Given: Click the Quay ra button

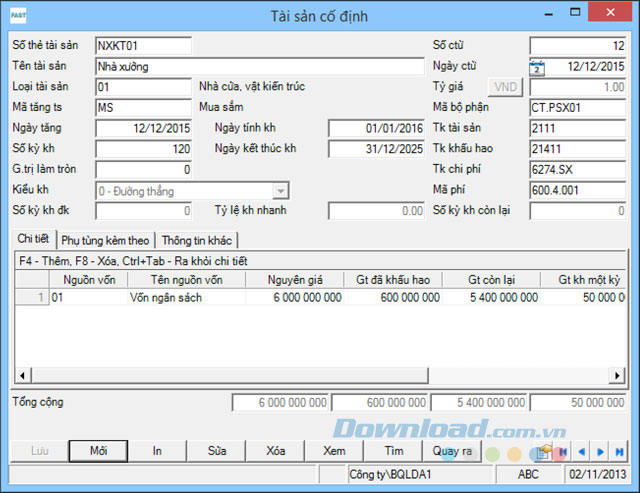Looking at the screenshot, I should click(452, 451).
